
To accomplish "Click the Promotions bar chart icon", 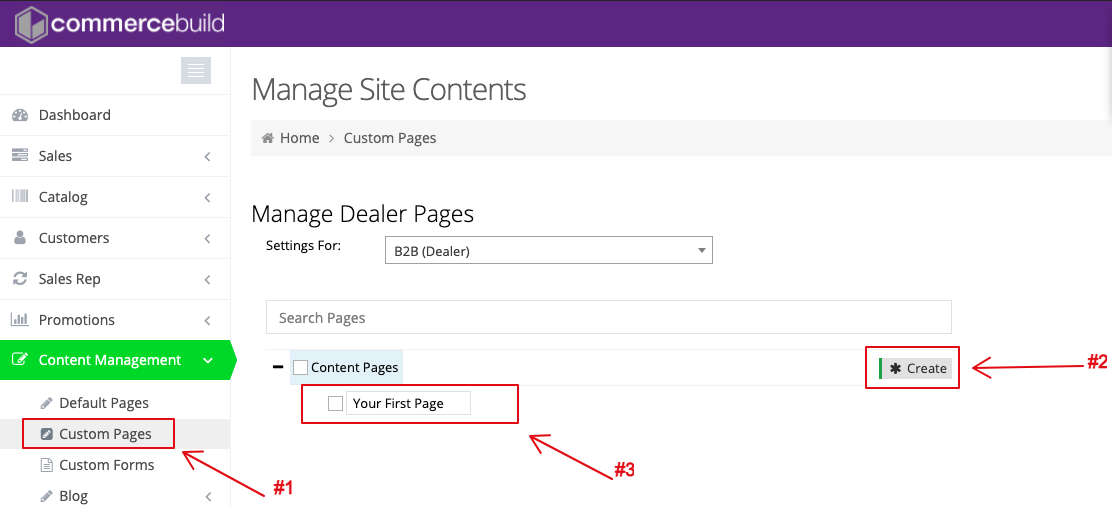I will coord(20,320).
